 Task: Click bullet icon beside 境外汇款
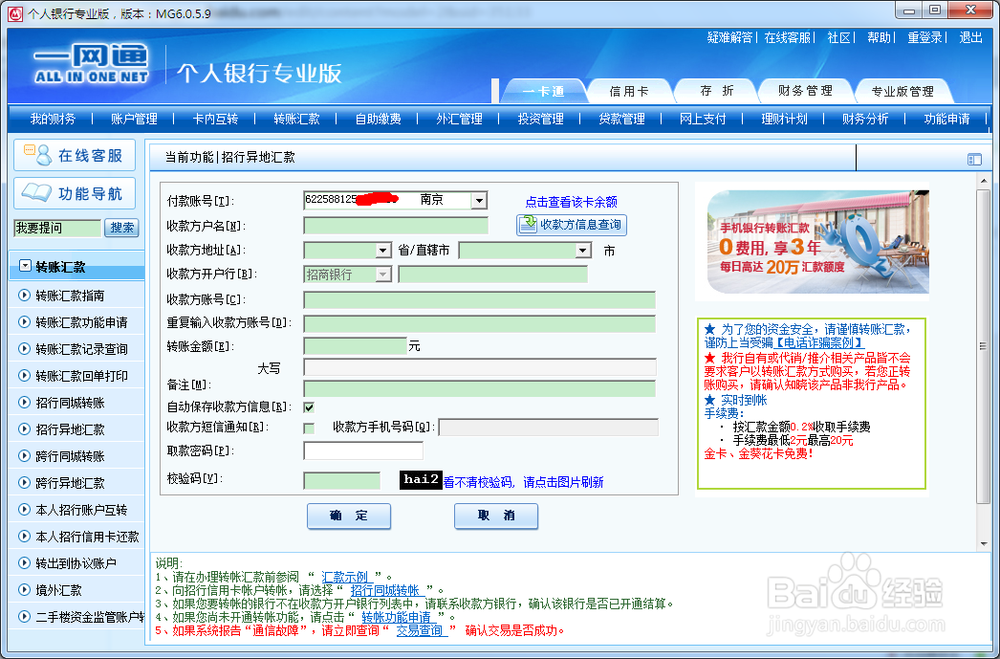[x=25, y=590]
